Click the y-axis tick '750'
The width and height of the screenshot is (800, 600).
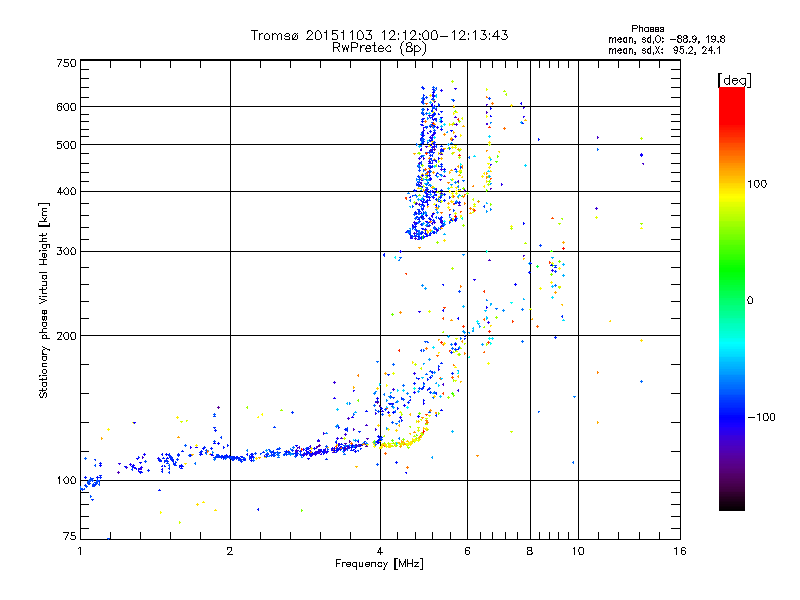tap(66, 63)
